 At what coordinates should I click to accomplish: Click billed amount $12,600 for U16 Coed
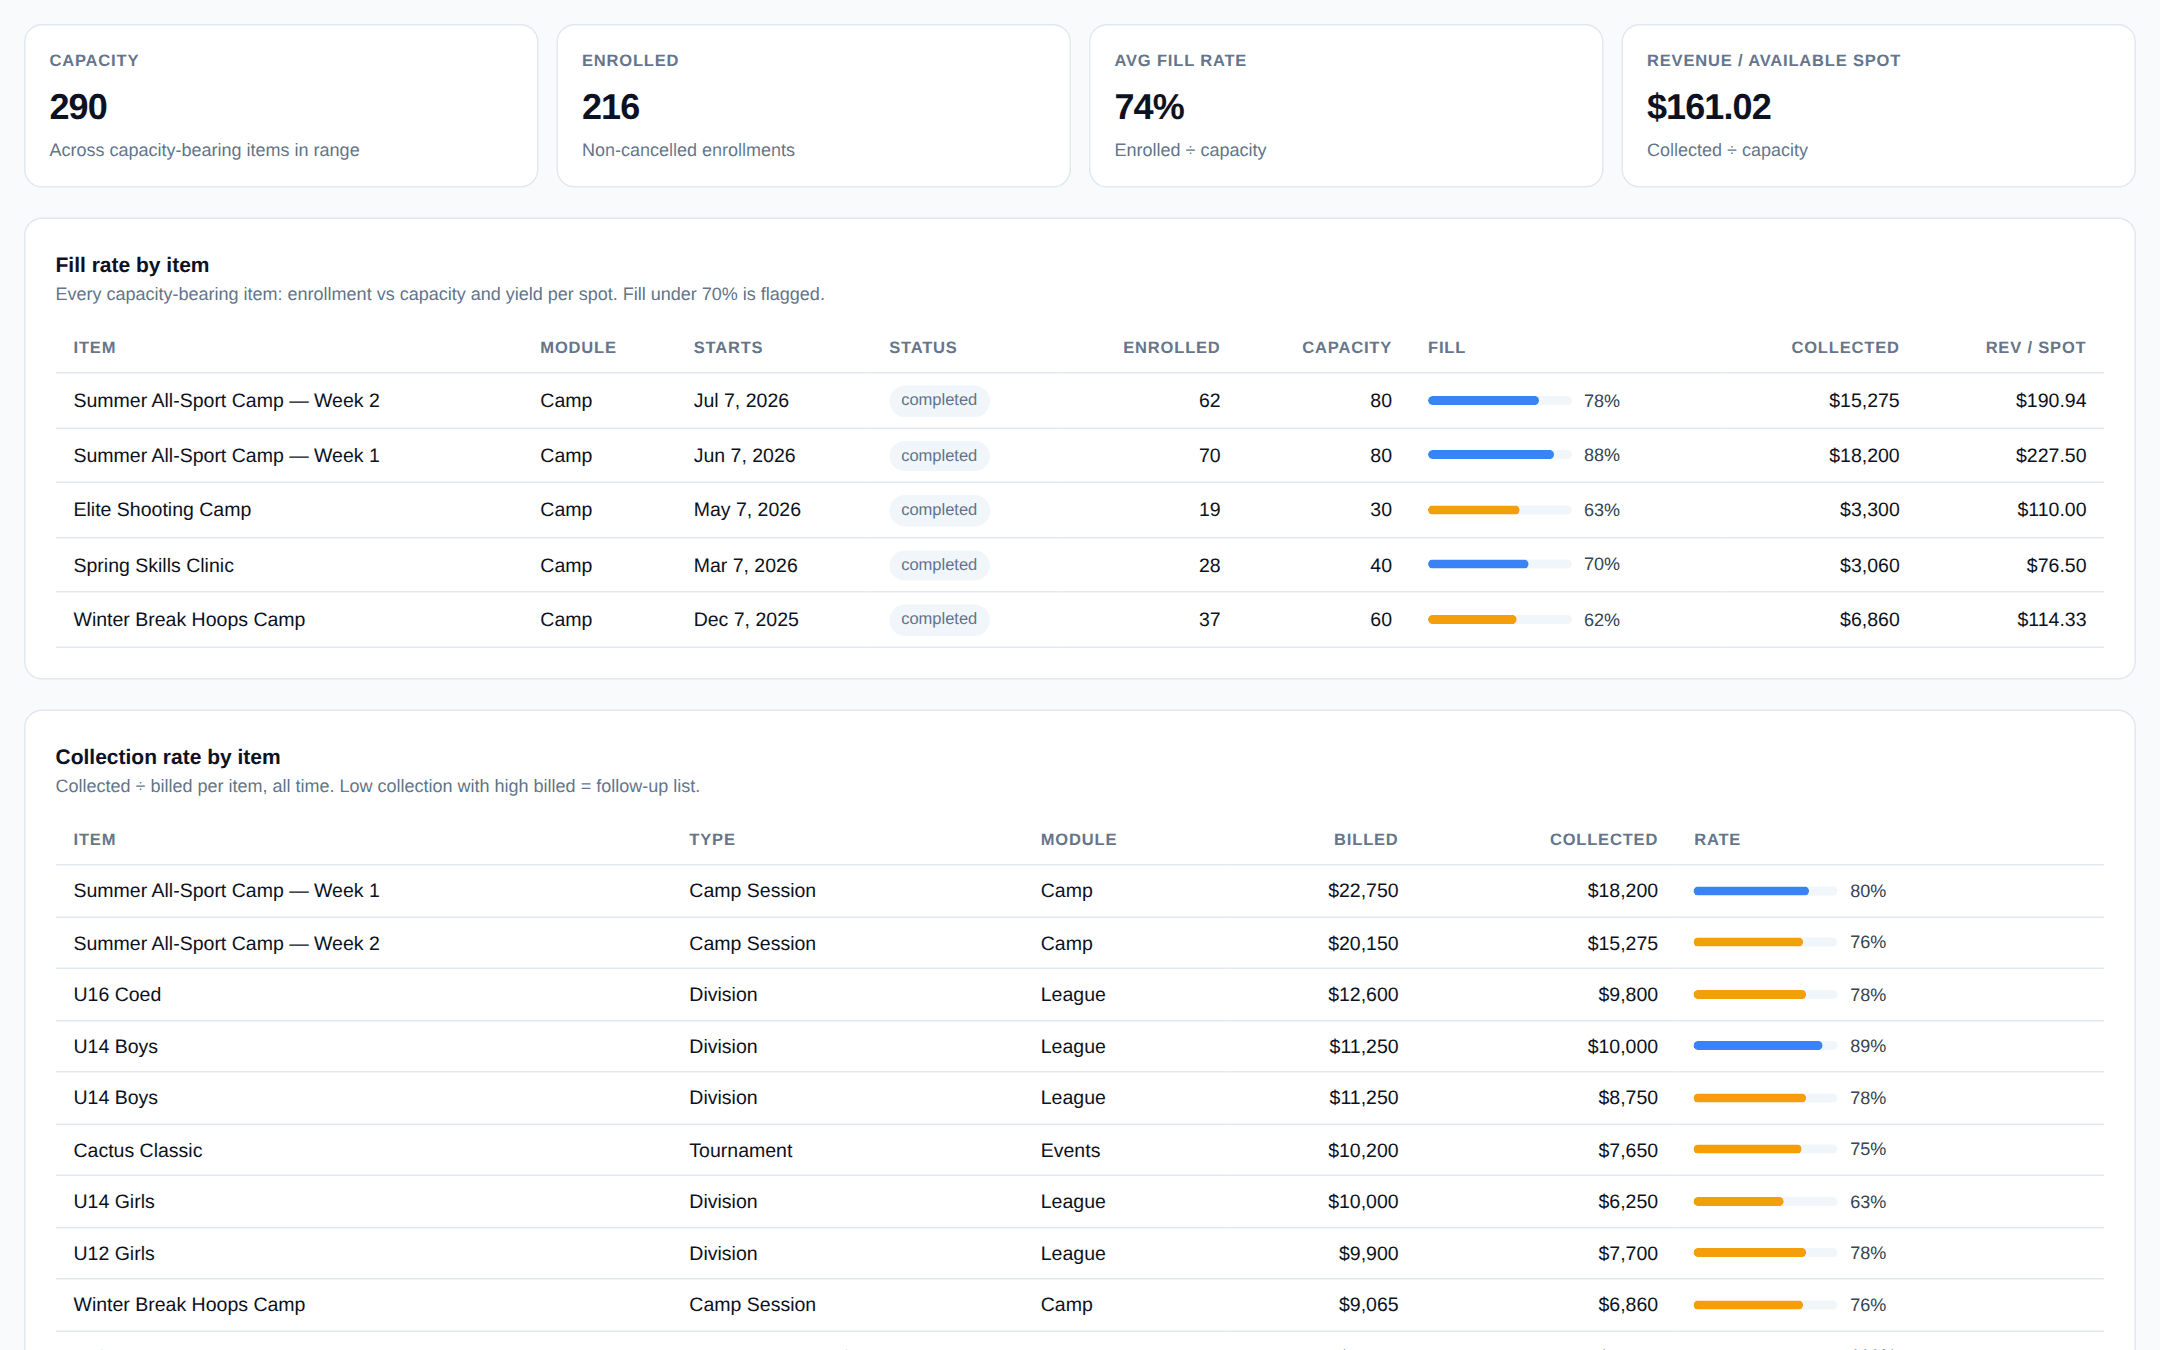(x=1362, y=994)
